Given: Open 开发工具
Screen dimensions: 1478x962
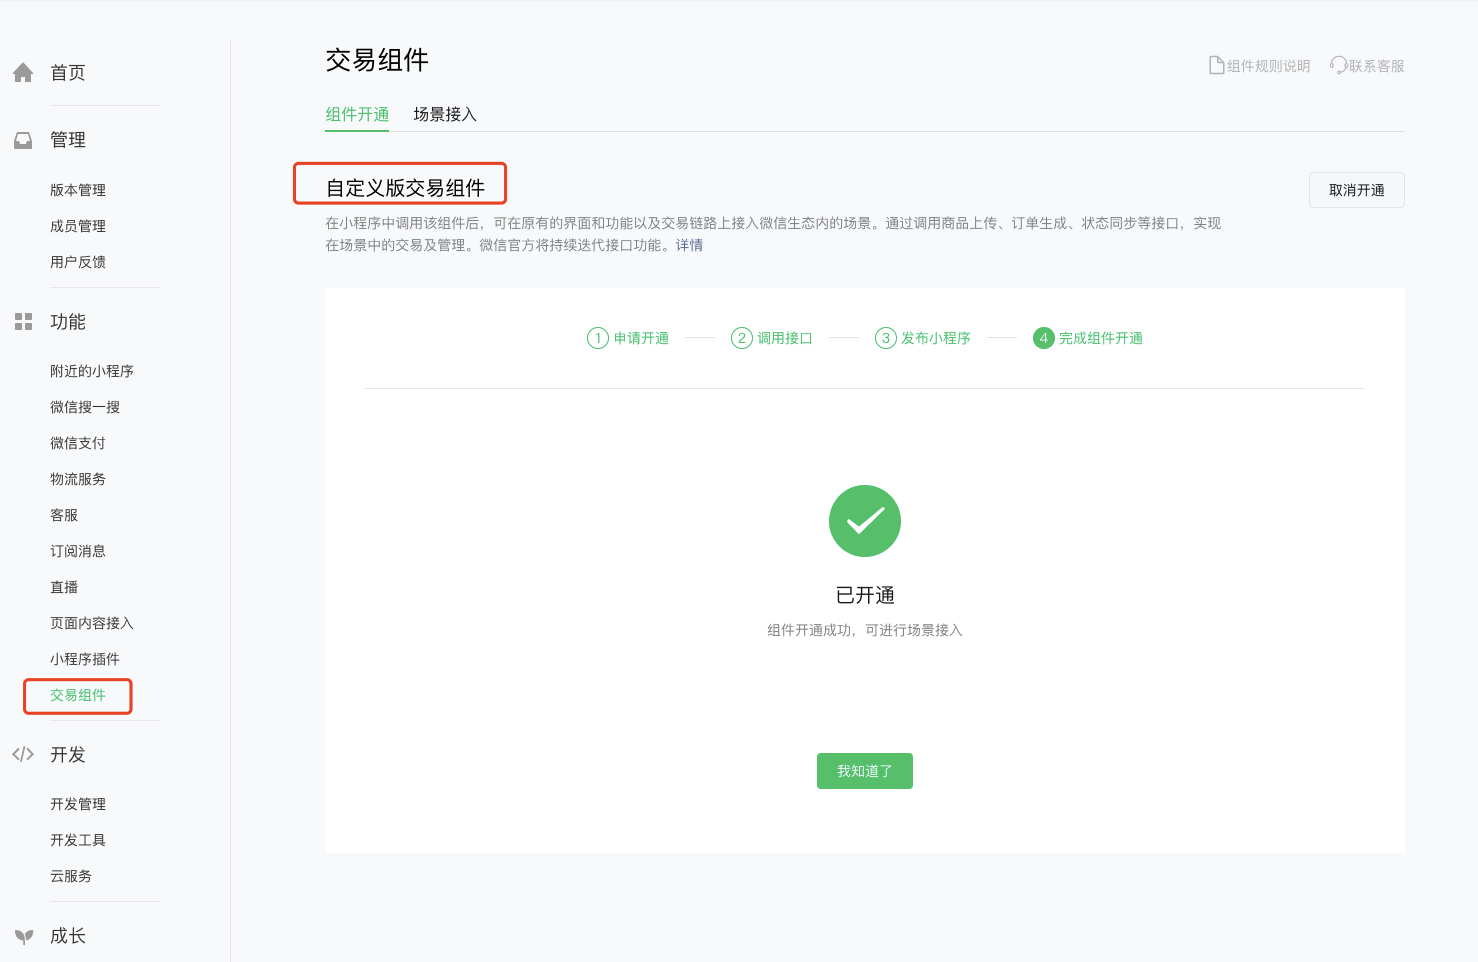Looking at the screenshot, I should tap(78, 840).
